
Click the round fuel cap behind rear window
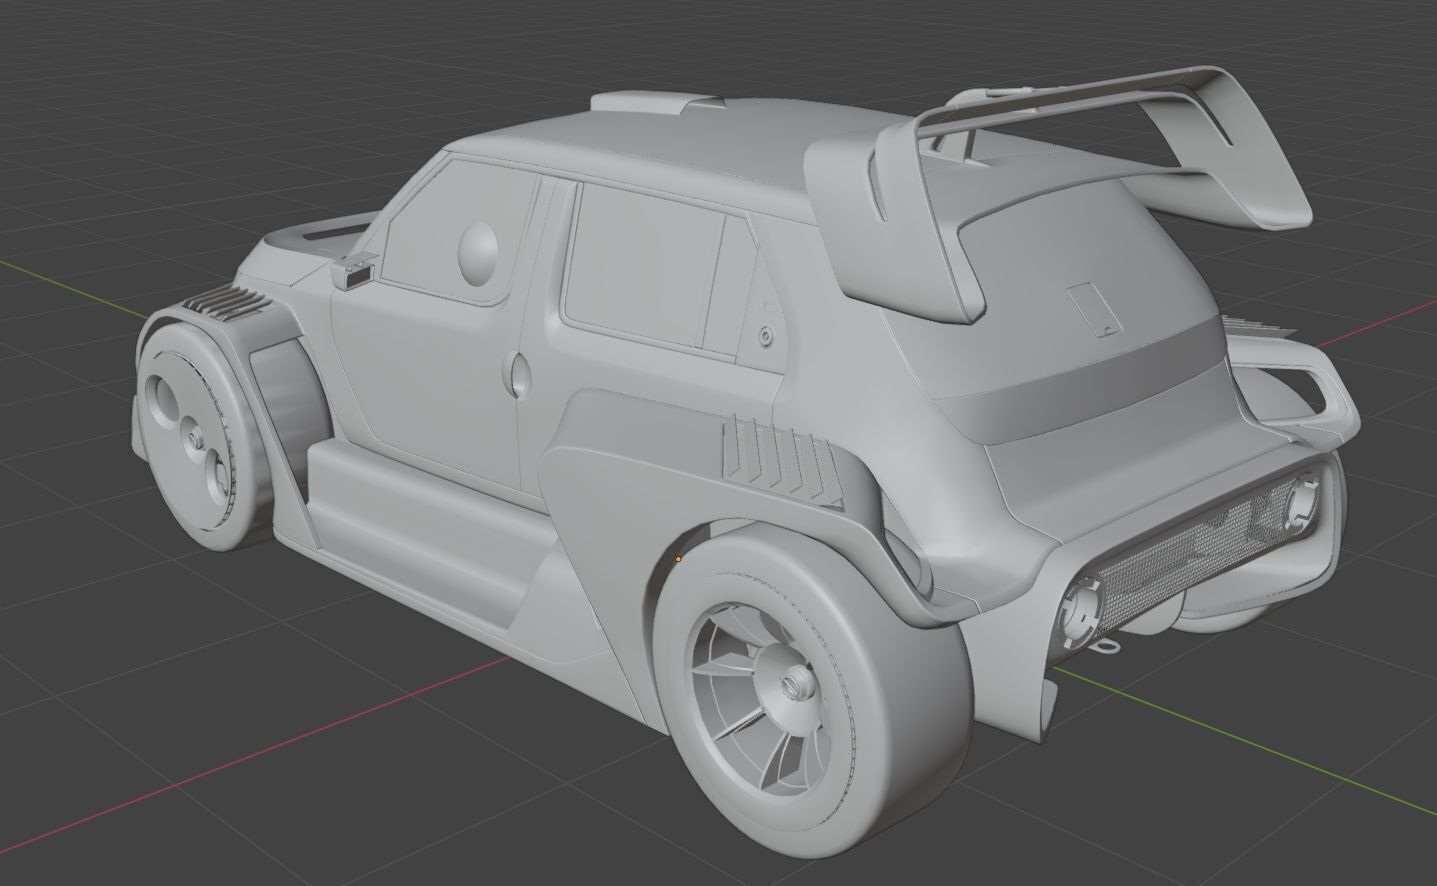766,336
